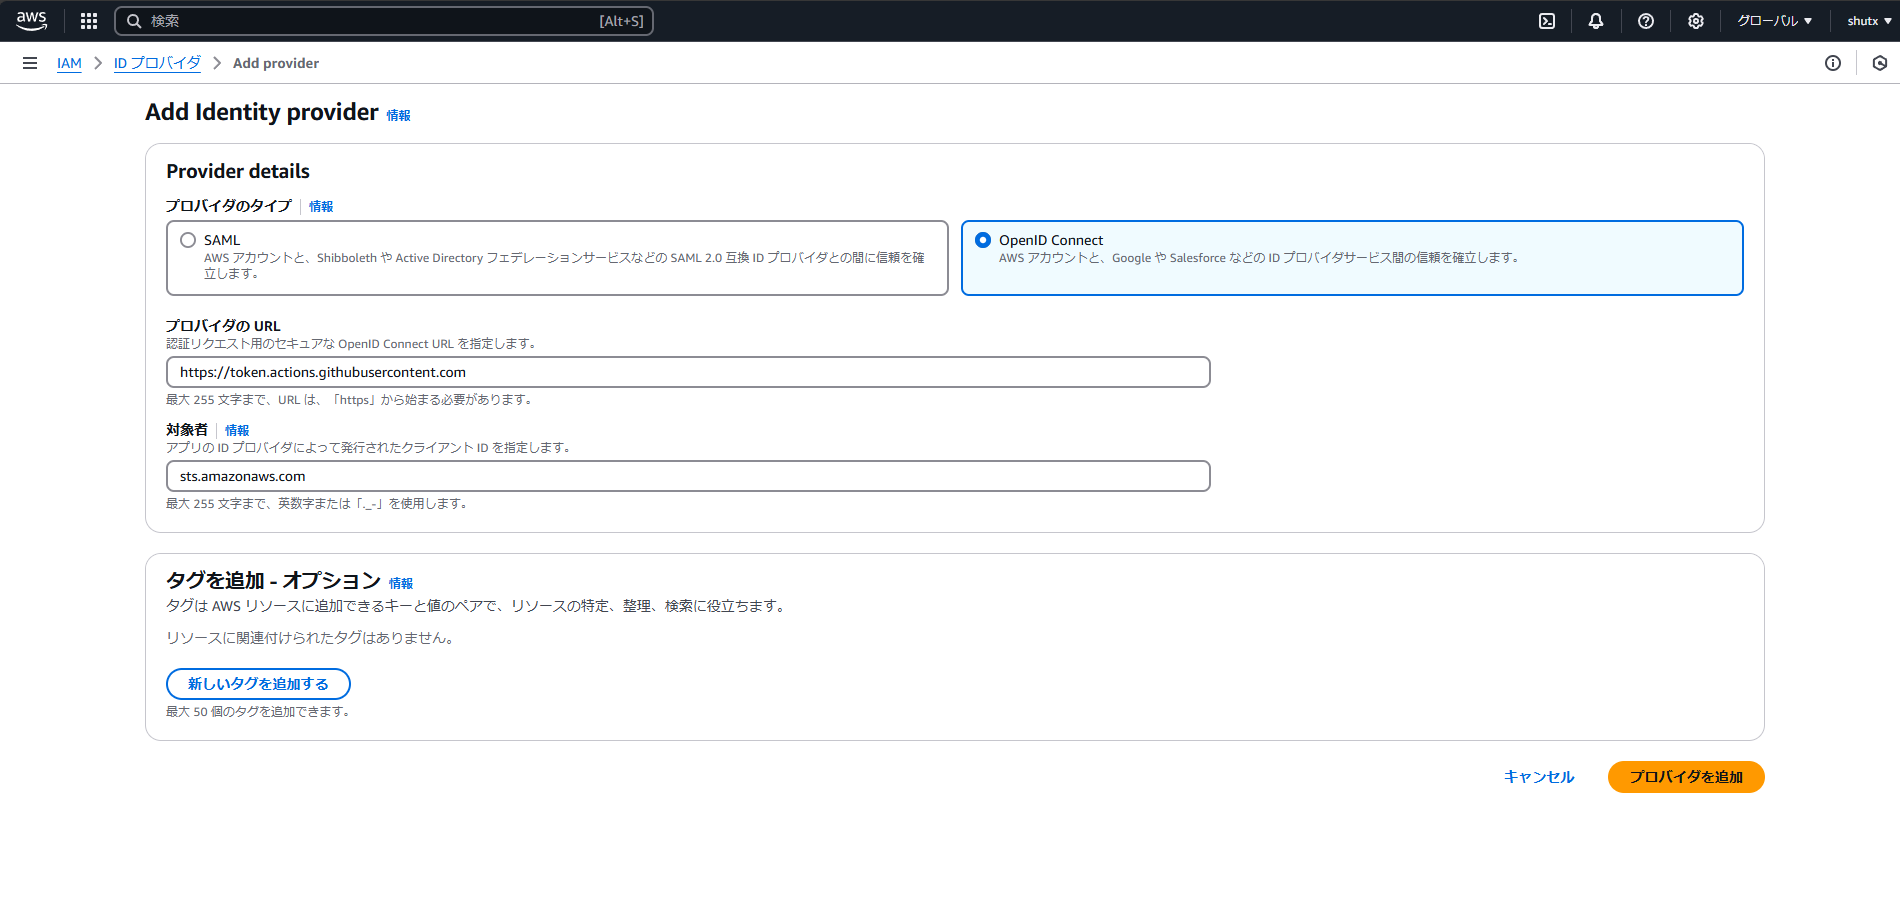Click the 新しいタグを追加する button
1900x923 pixels.
(258, 684)
